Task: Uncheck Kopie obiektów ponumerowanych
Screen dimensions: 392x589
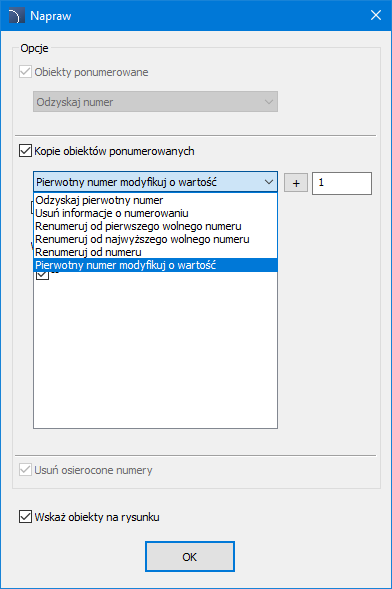Action: 25,151
